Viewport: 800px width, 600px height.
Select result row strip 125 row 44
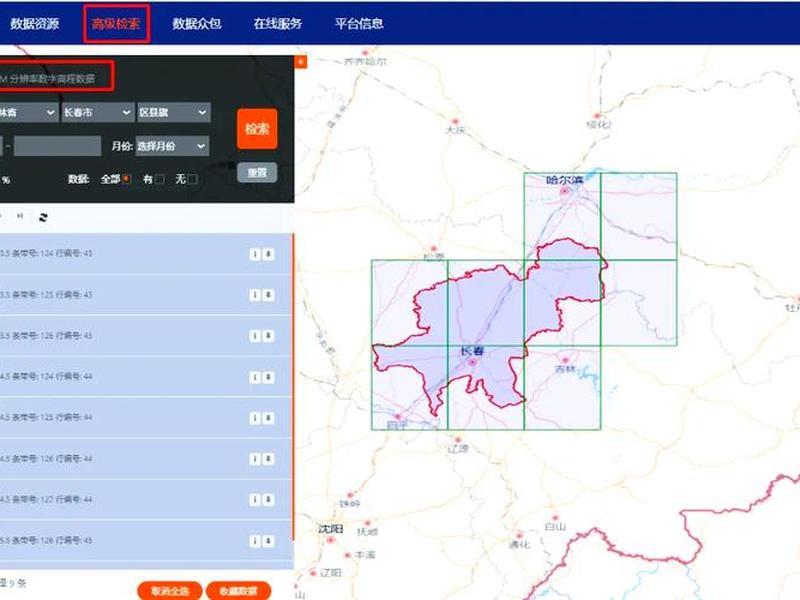pos(146,417)
